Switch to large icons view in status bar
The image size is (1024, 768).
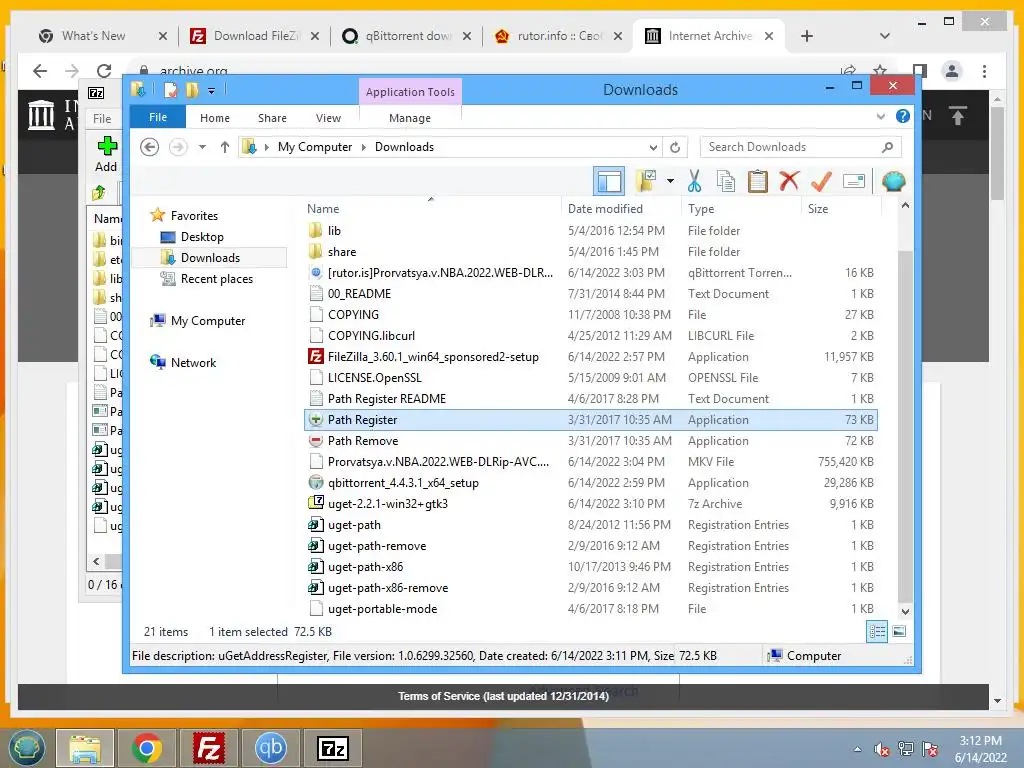click(899, 632)
